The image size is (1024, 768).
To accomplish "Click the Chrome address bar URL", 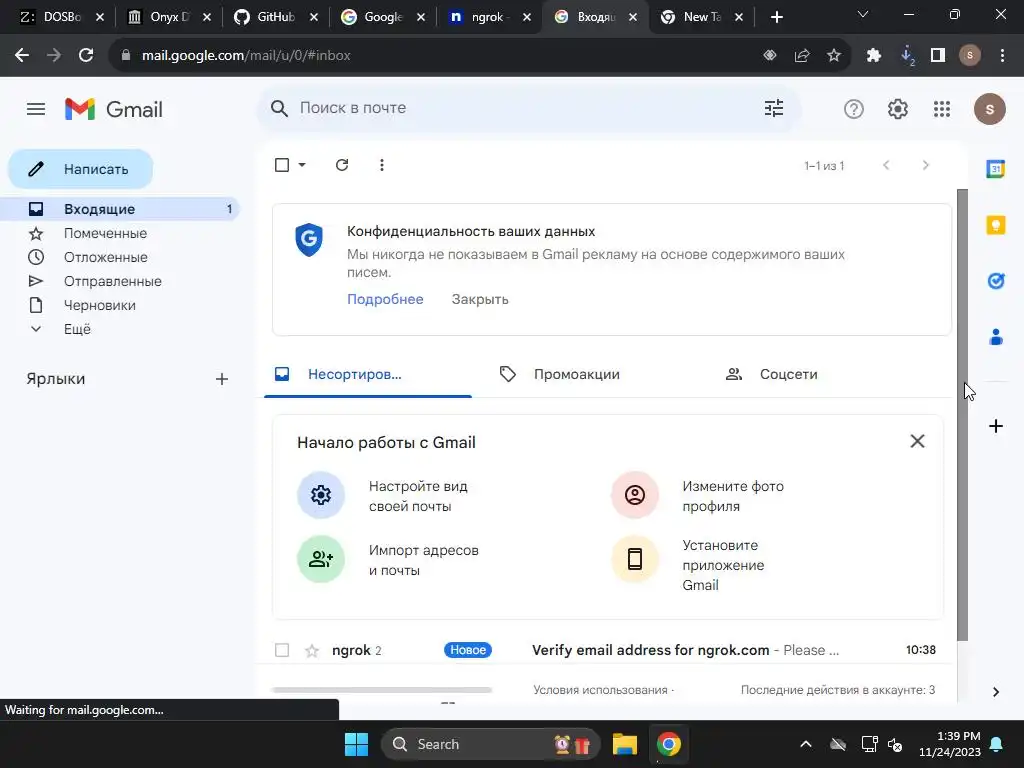I will point(246,56).
